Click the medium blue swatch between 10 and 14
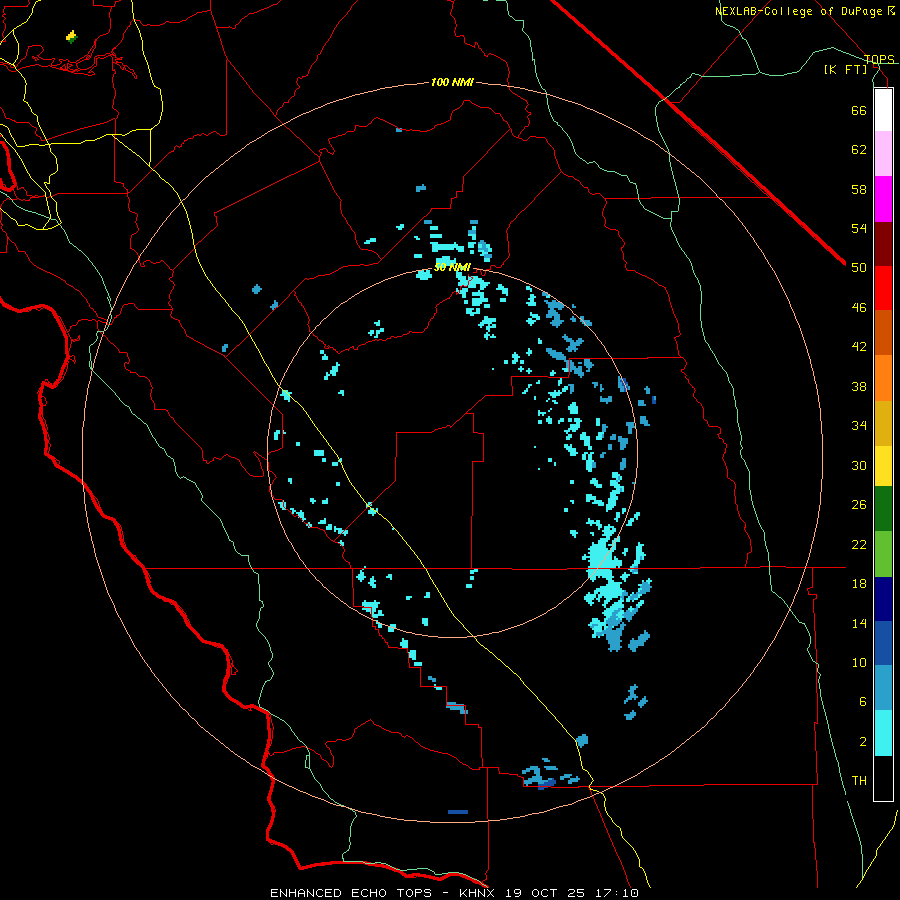 (883, 643)
